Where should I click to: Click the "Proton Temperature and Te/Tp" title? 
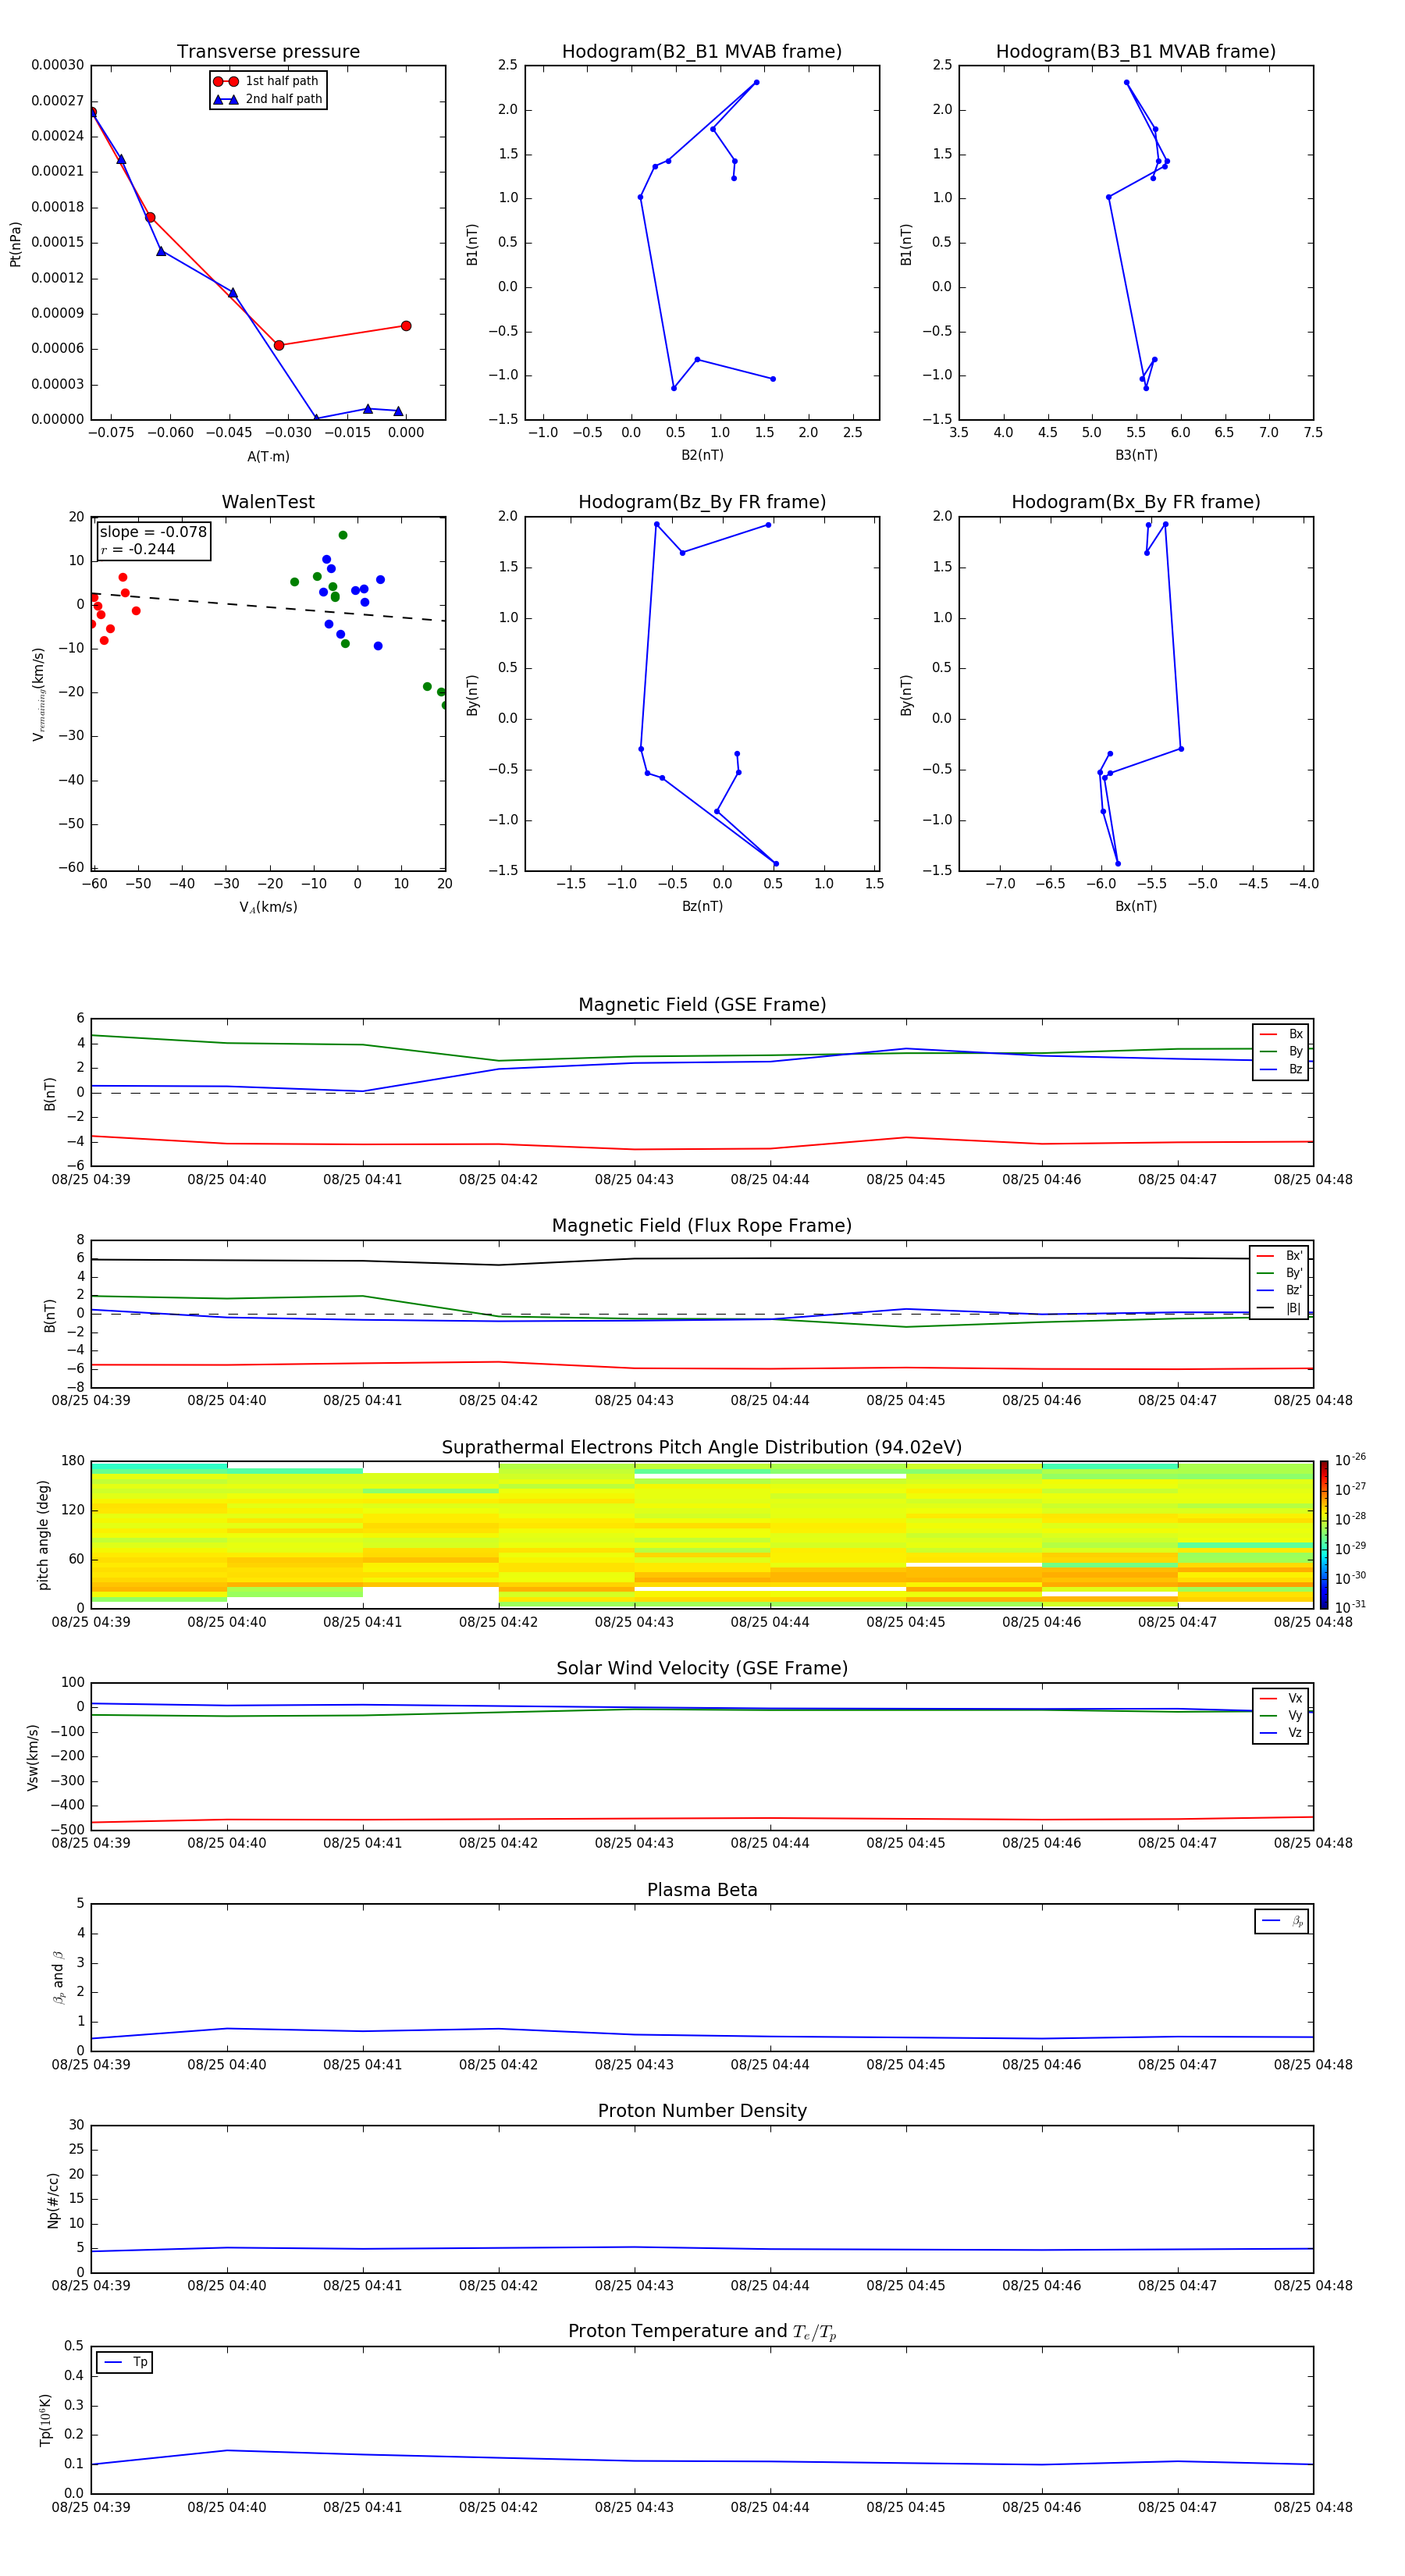click(x=702, y=2332)
